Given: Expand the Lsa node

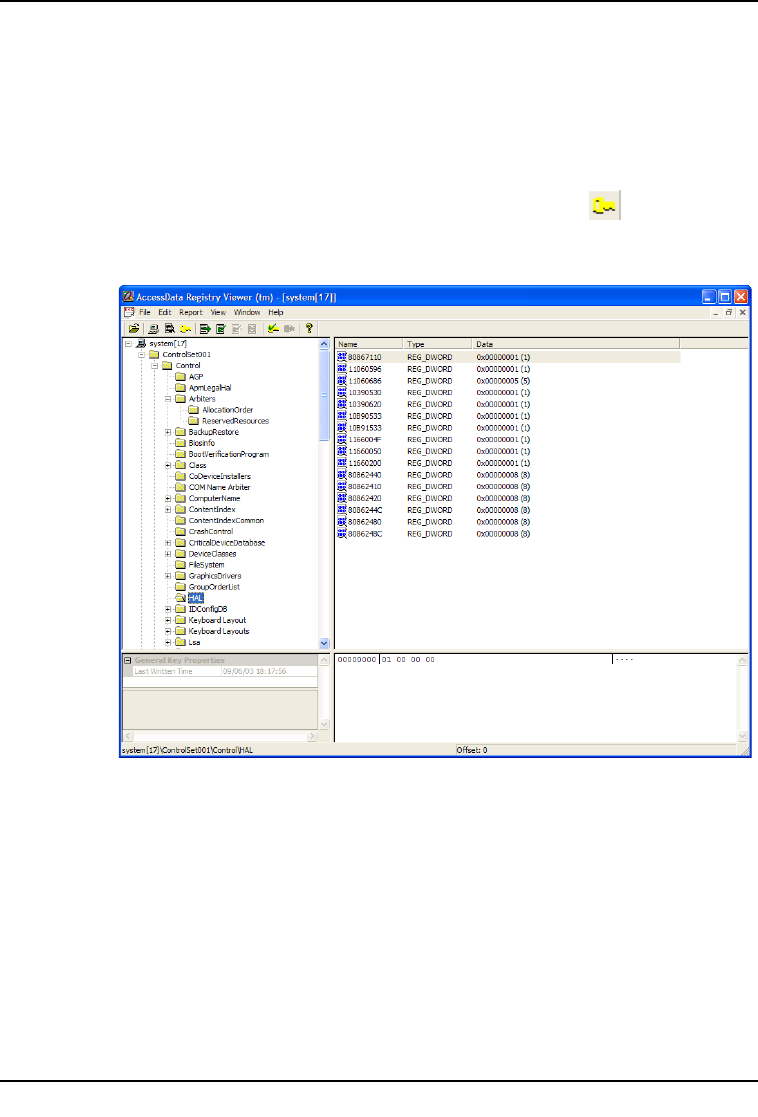Looking at the screenshot, I should point(168,642).
